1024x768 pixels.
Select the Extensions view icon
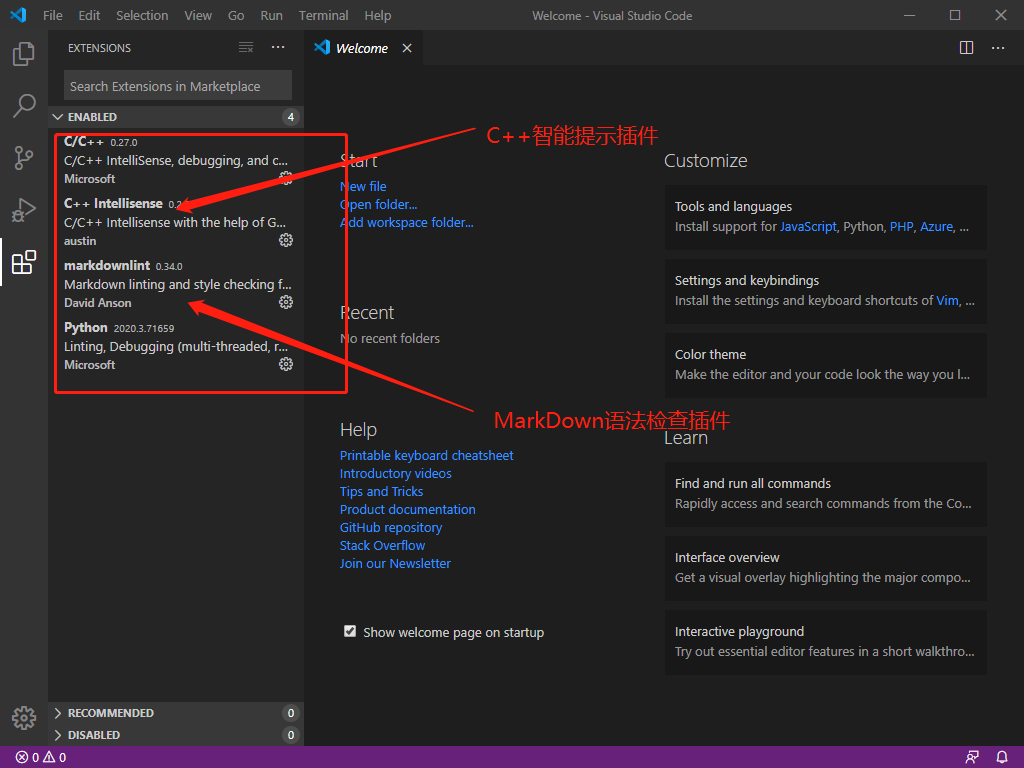point(24,263)
